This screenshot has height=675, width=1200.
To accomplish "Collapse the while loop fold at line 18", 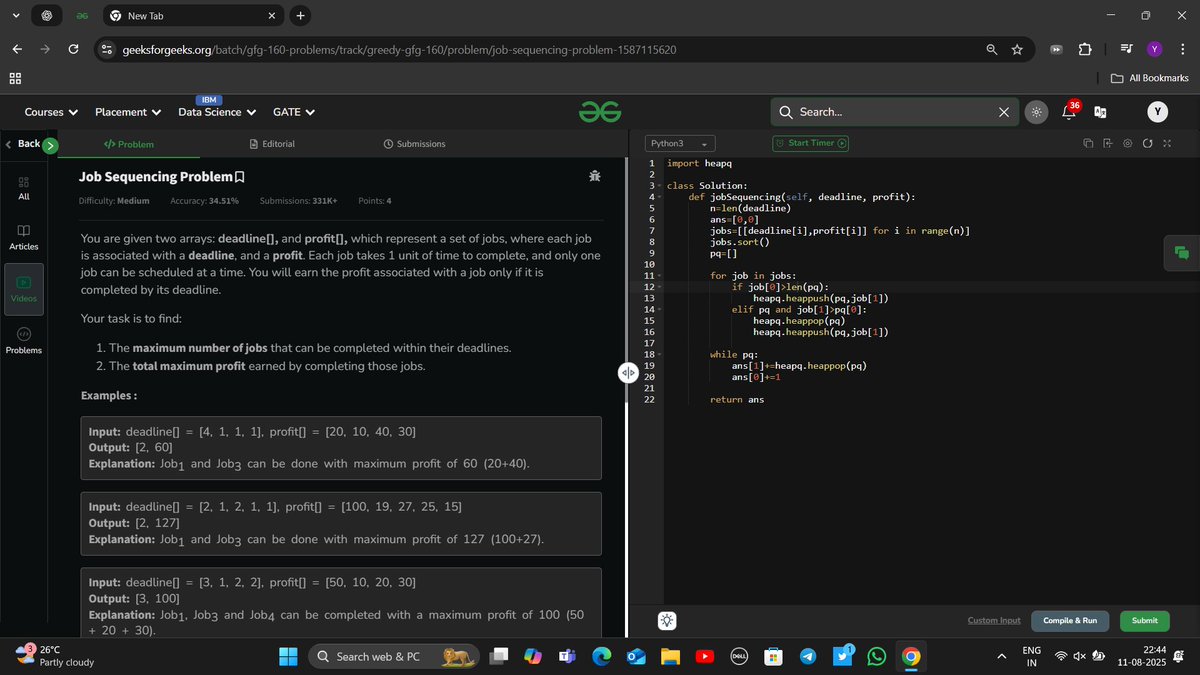I will pos(661,354).
